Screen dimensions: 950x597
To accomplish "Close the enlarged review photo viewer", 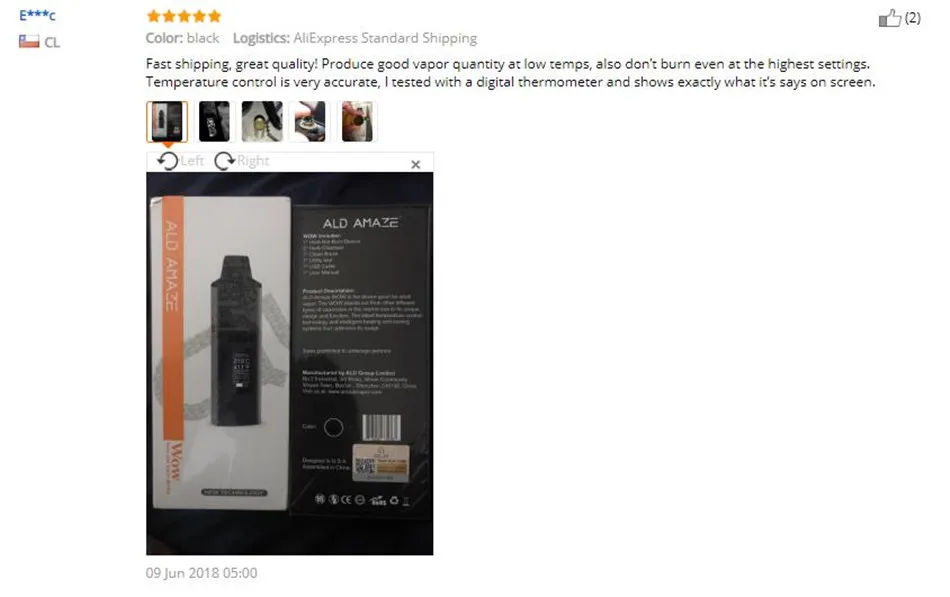I will click(416, 164).
